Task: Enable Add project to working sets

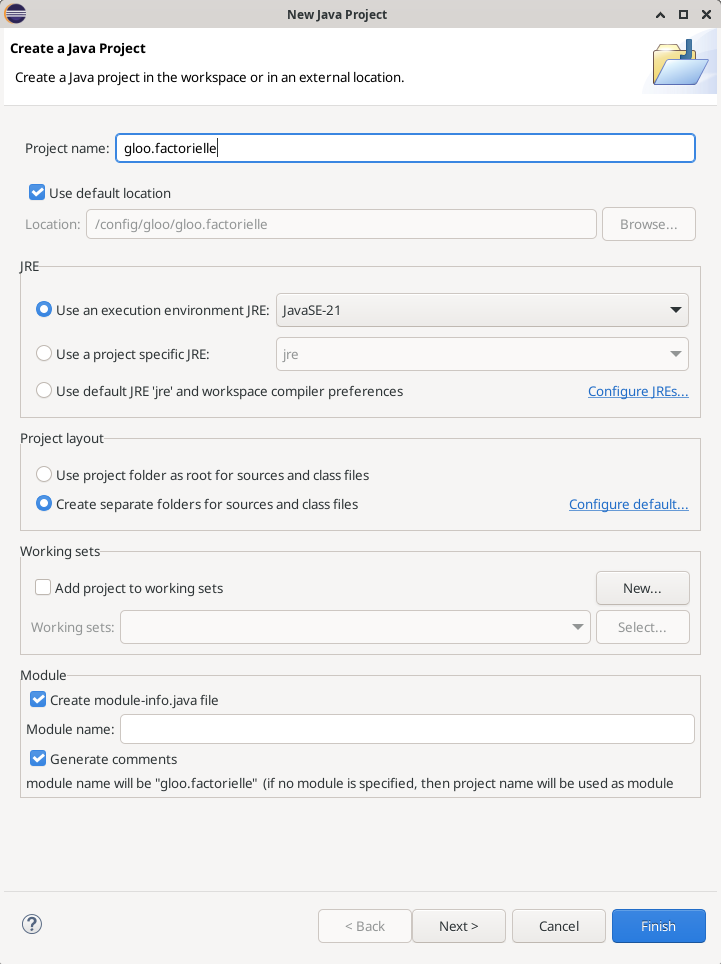Action: 43,587
